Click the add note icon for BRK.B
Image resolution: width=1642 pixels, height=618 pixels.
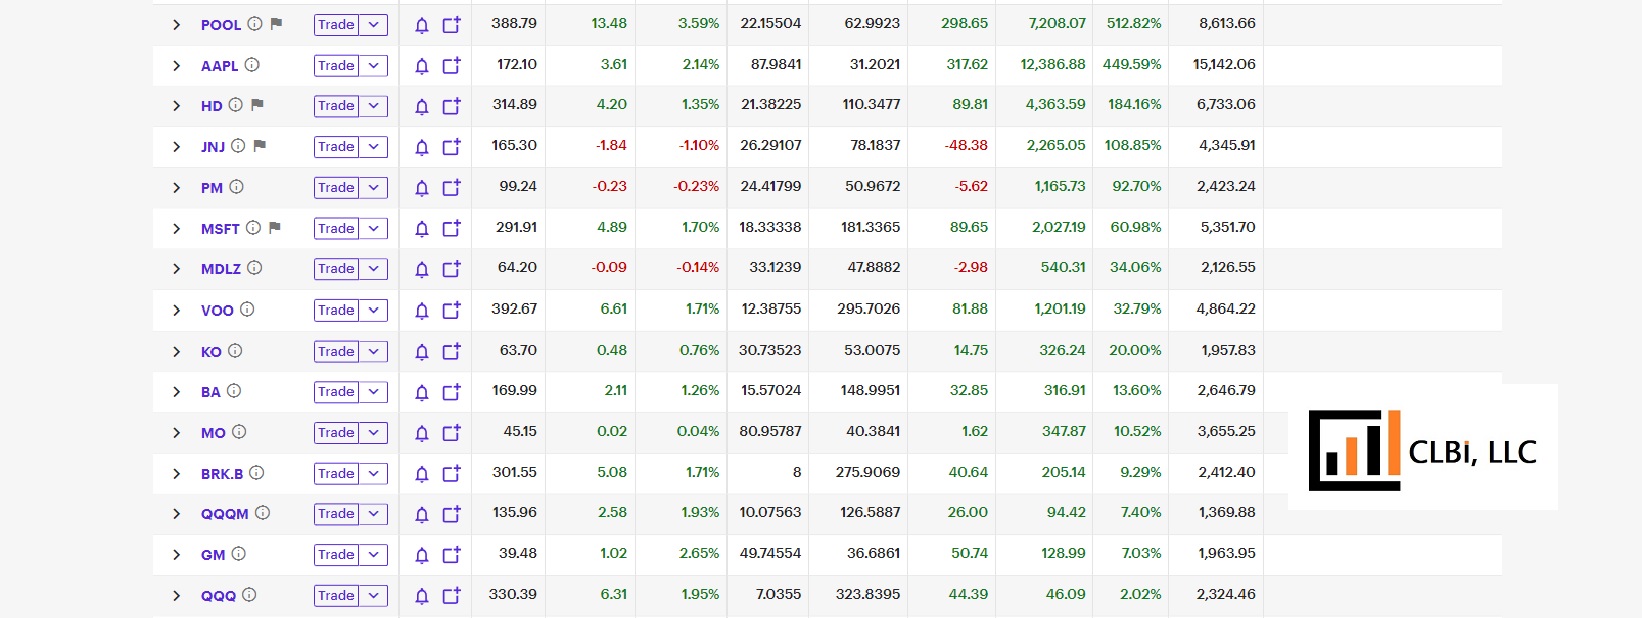click(452, 474)
